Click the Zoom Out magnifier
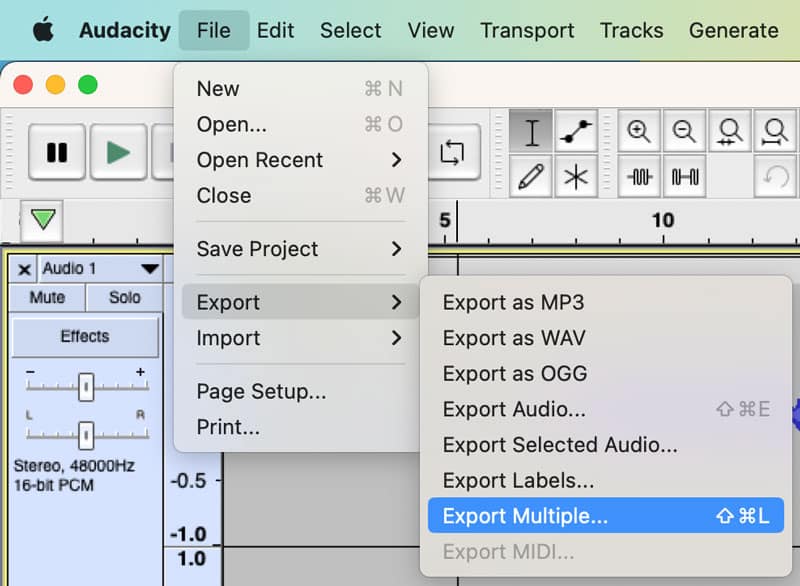 (684, 132)
